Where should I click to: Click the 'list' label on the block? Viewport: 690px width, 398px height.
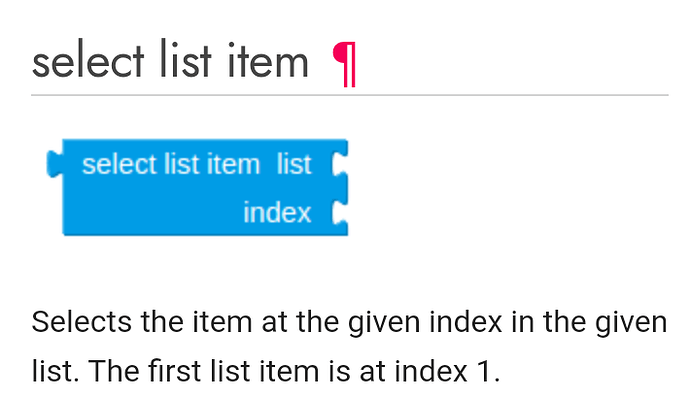294,164
